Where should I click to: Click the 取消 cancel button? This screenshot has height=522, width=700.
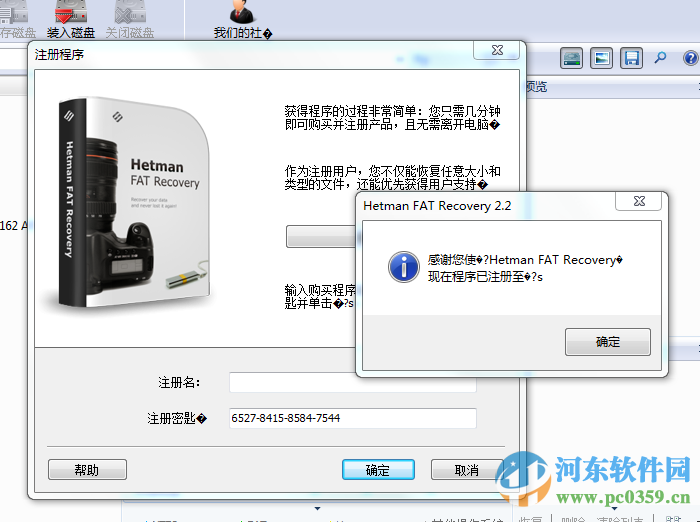(467, 470)
